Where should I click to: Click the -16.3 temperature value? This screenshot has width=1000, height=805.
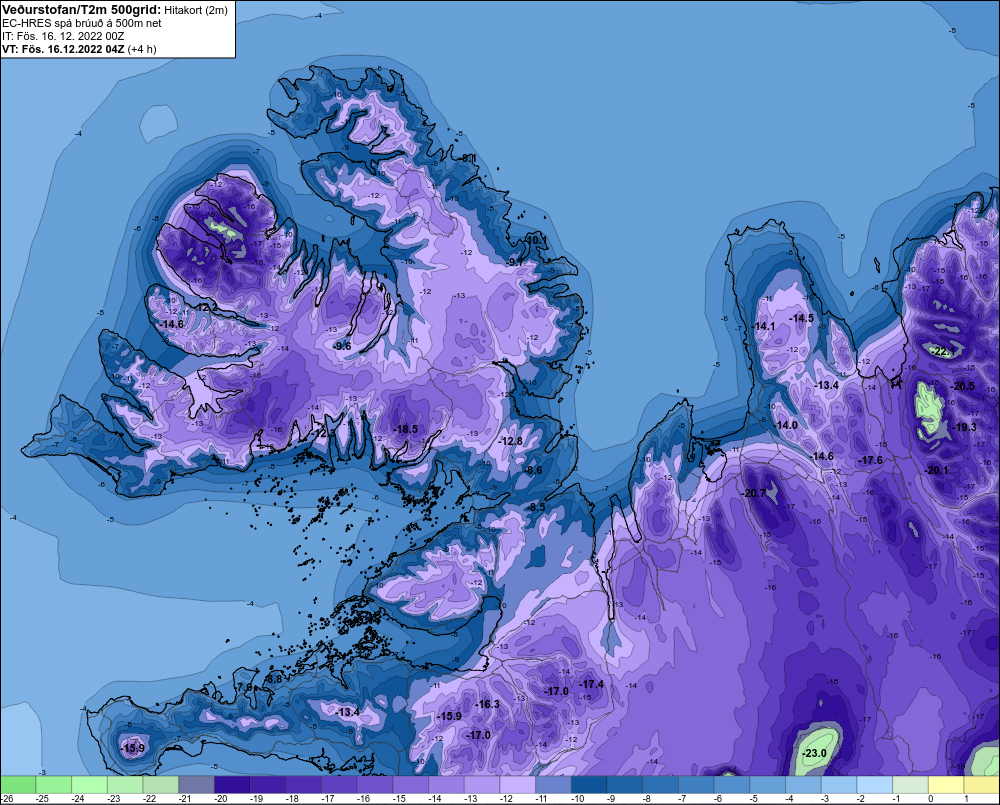pyautogui.click(x=488, y=704)
